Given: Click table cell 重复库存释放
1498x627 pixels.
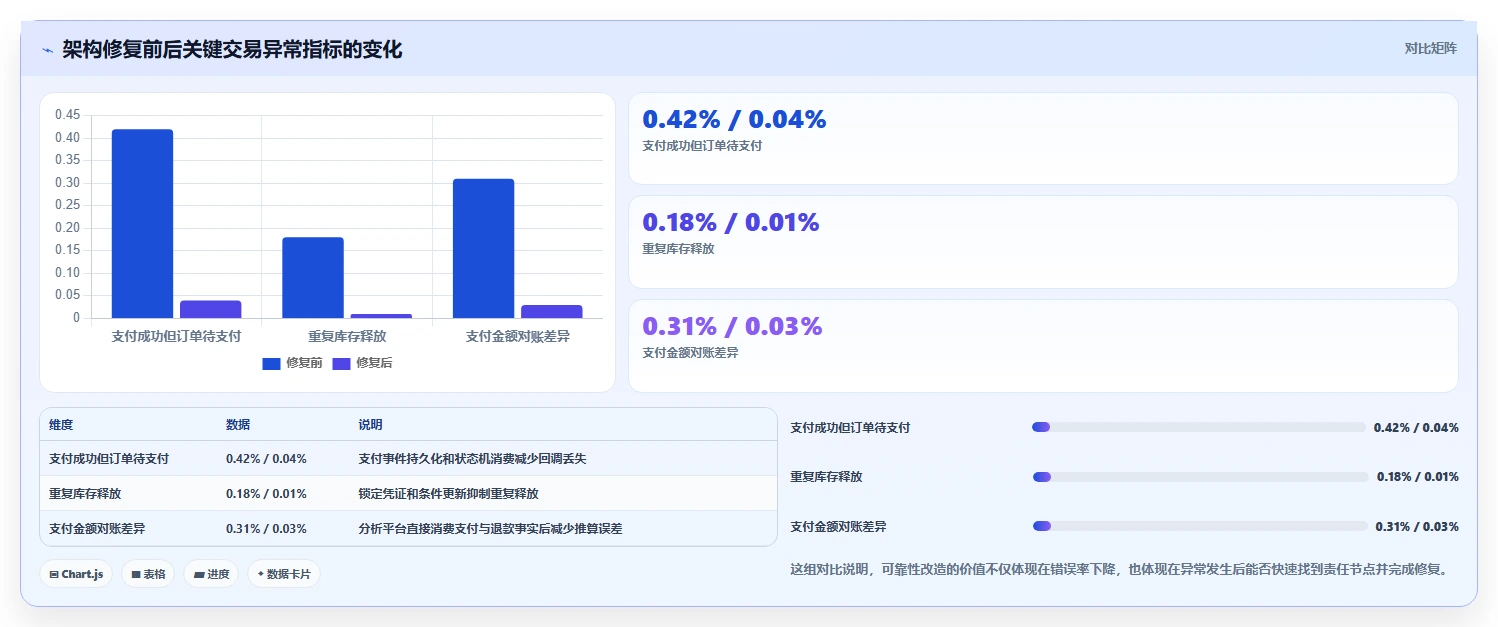Looking at the screenshot, I should pyautogui.click(x=85, y=494).
